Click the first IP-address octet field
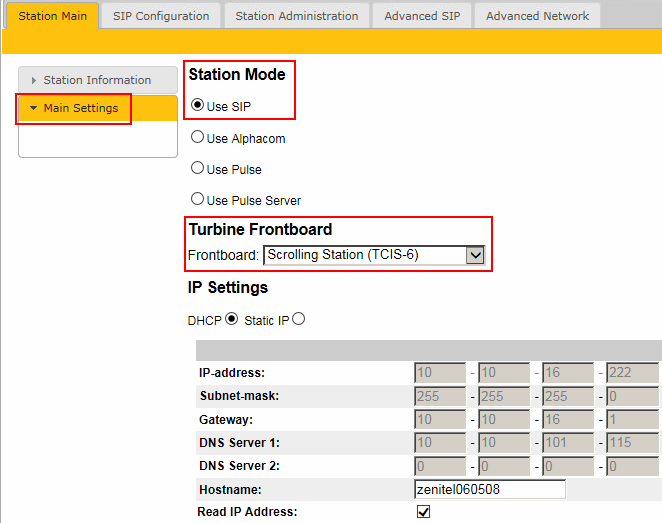Screen dimensions: 662x523 coord(440,373)
